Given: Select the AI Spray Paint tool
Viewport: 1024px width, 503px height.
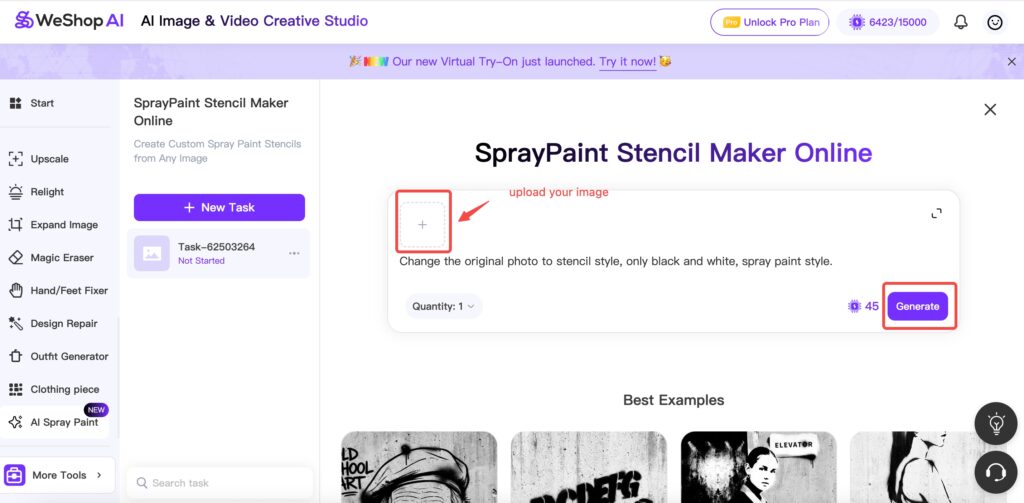Looking at the screenshot, I should point(55,422).
